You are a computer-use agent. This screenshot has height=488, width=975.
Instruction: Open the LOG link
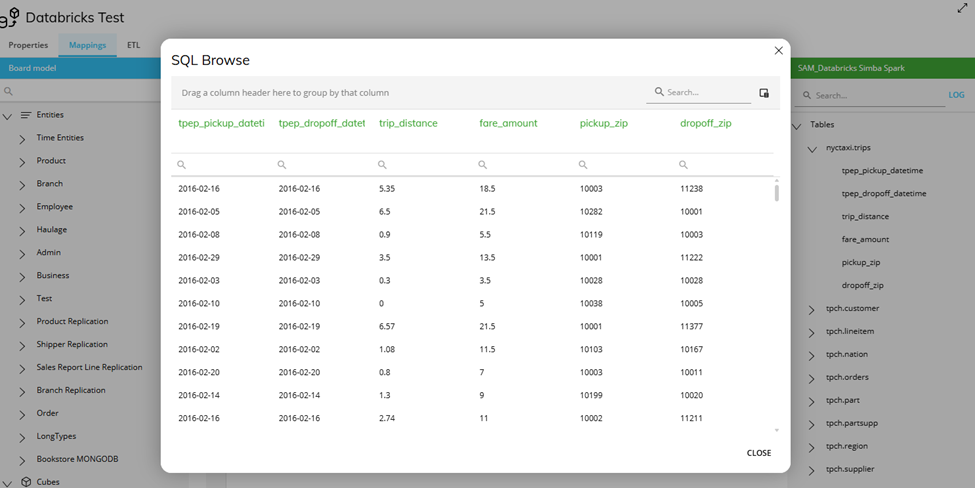click(x=956, y=95)
